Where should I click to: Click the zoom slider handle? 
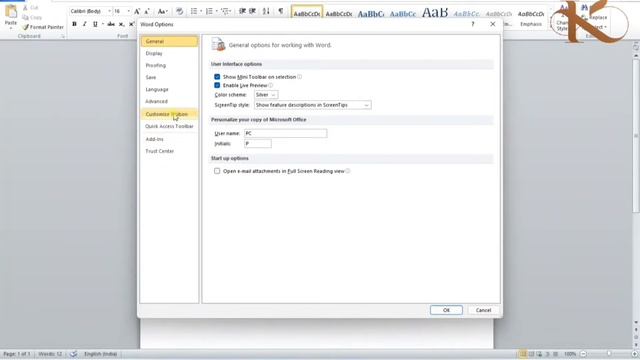pos(609,354)
